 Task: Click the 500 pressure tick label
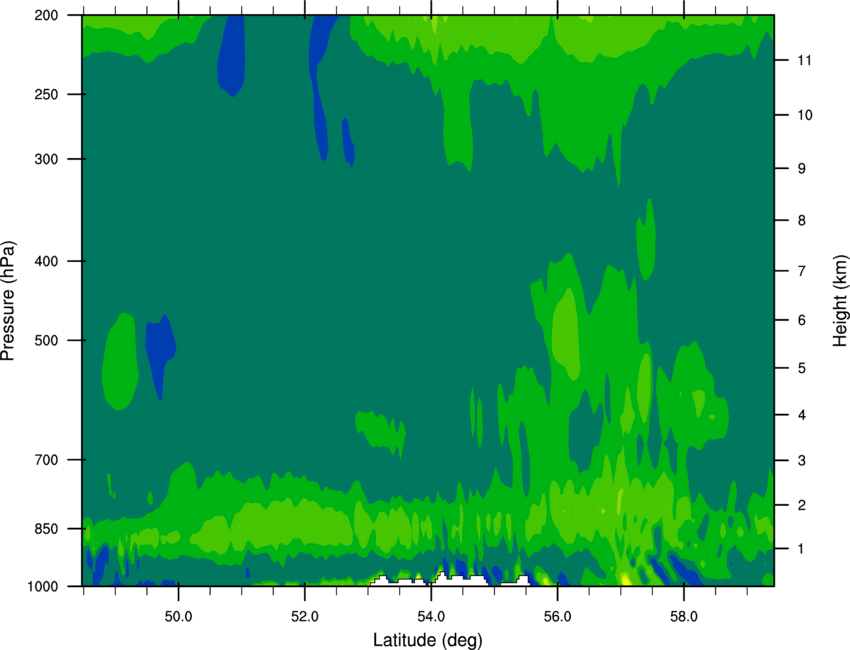(x=46, y=340)
